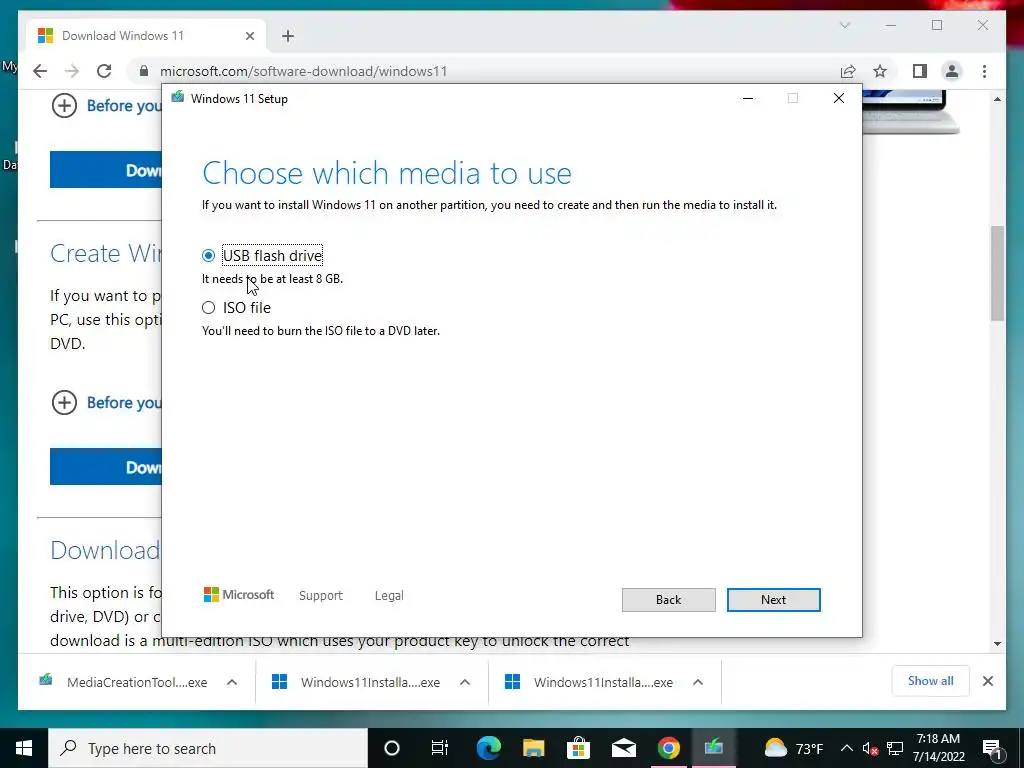1024x768 pixels.
Task: Reload the Download Windows 11 page
Action: [104, 71]
